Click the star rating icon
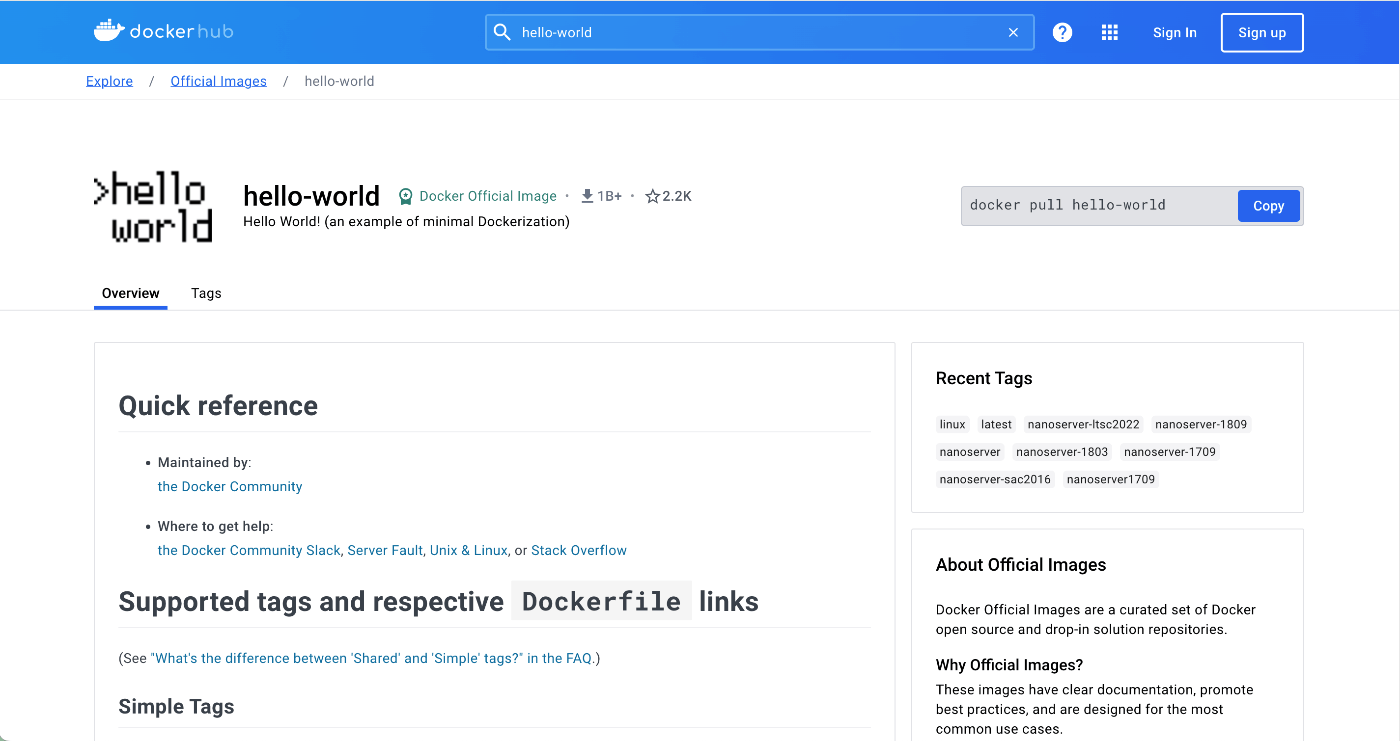 pos(652,196)
